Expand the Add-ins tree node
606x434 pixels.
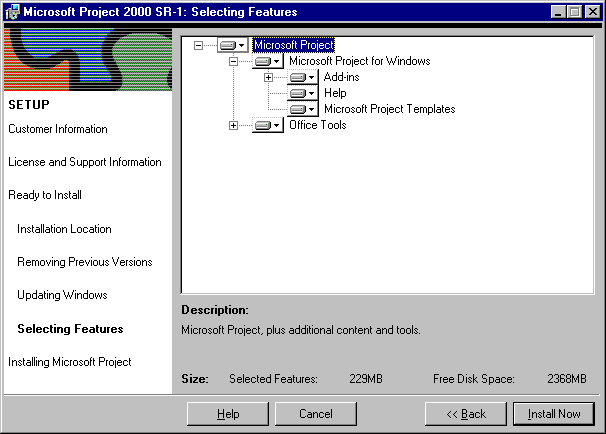coord(268,77)
